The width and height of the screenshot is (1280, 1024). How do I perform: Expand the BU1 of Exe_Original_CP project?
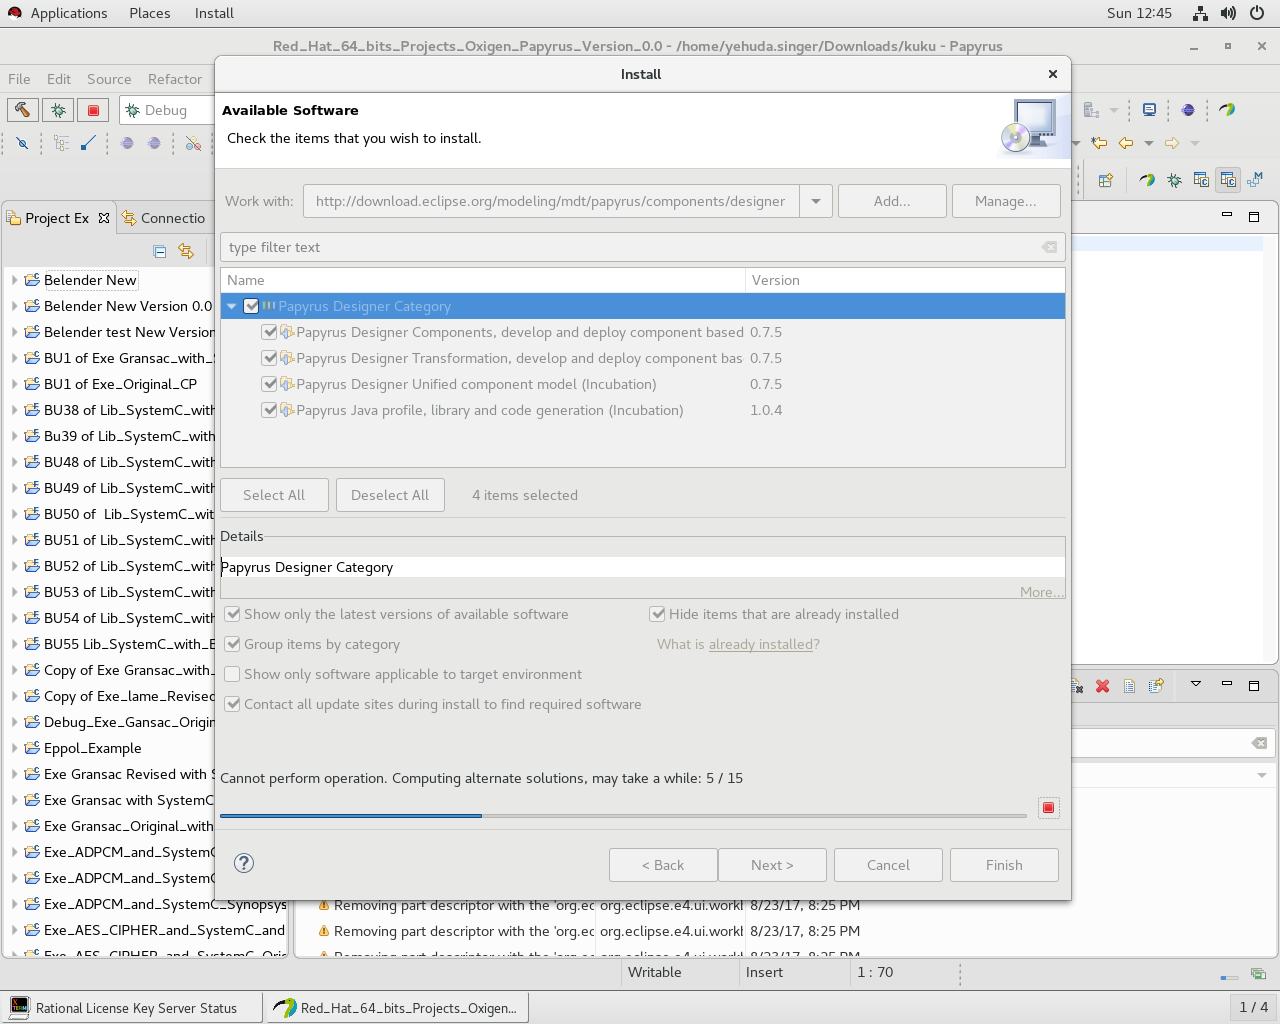pos(14,384)
